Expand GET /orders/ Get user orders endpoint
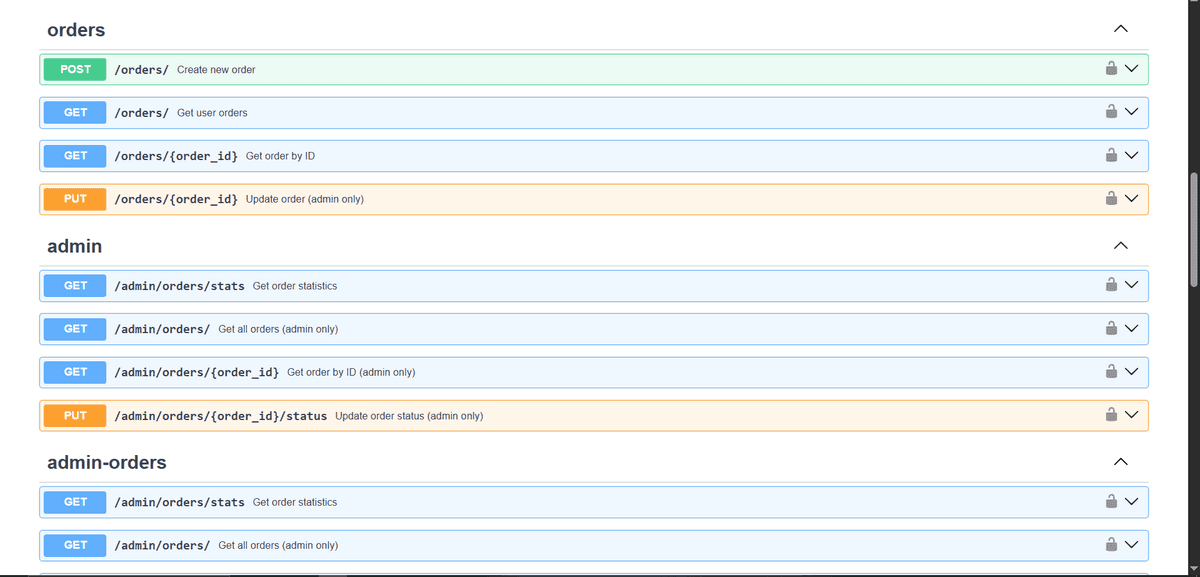This screenshot has height=577, width=1200. pos(1131,112)
